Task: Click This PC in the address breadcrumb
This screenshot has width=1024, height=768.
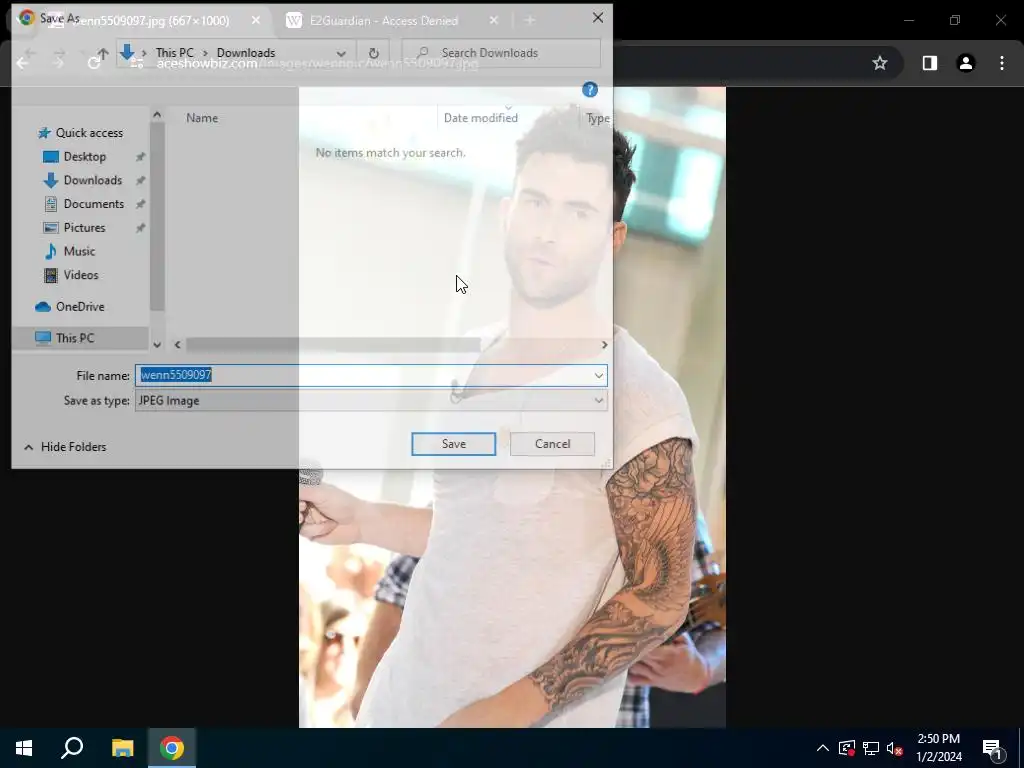Action: [x=174, y=53]
